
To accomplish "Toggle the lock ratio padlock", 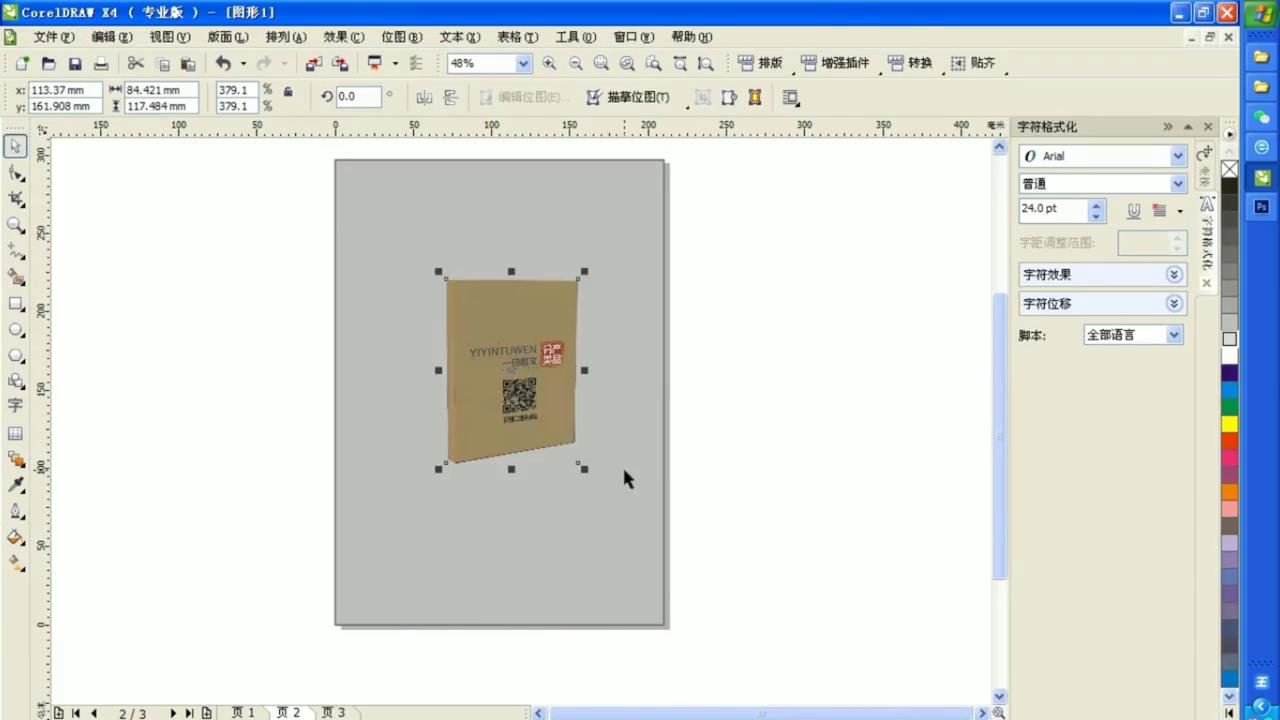I will pos(288,92).
